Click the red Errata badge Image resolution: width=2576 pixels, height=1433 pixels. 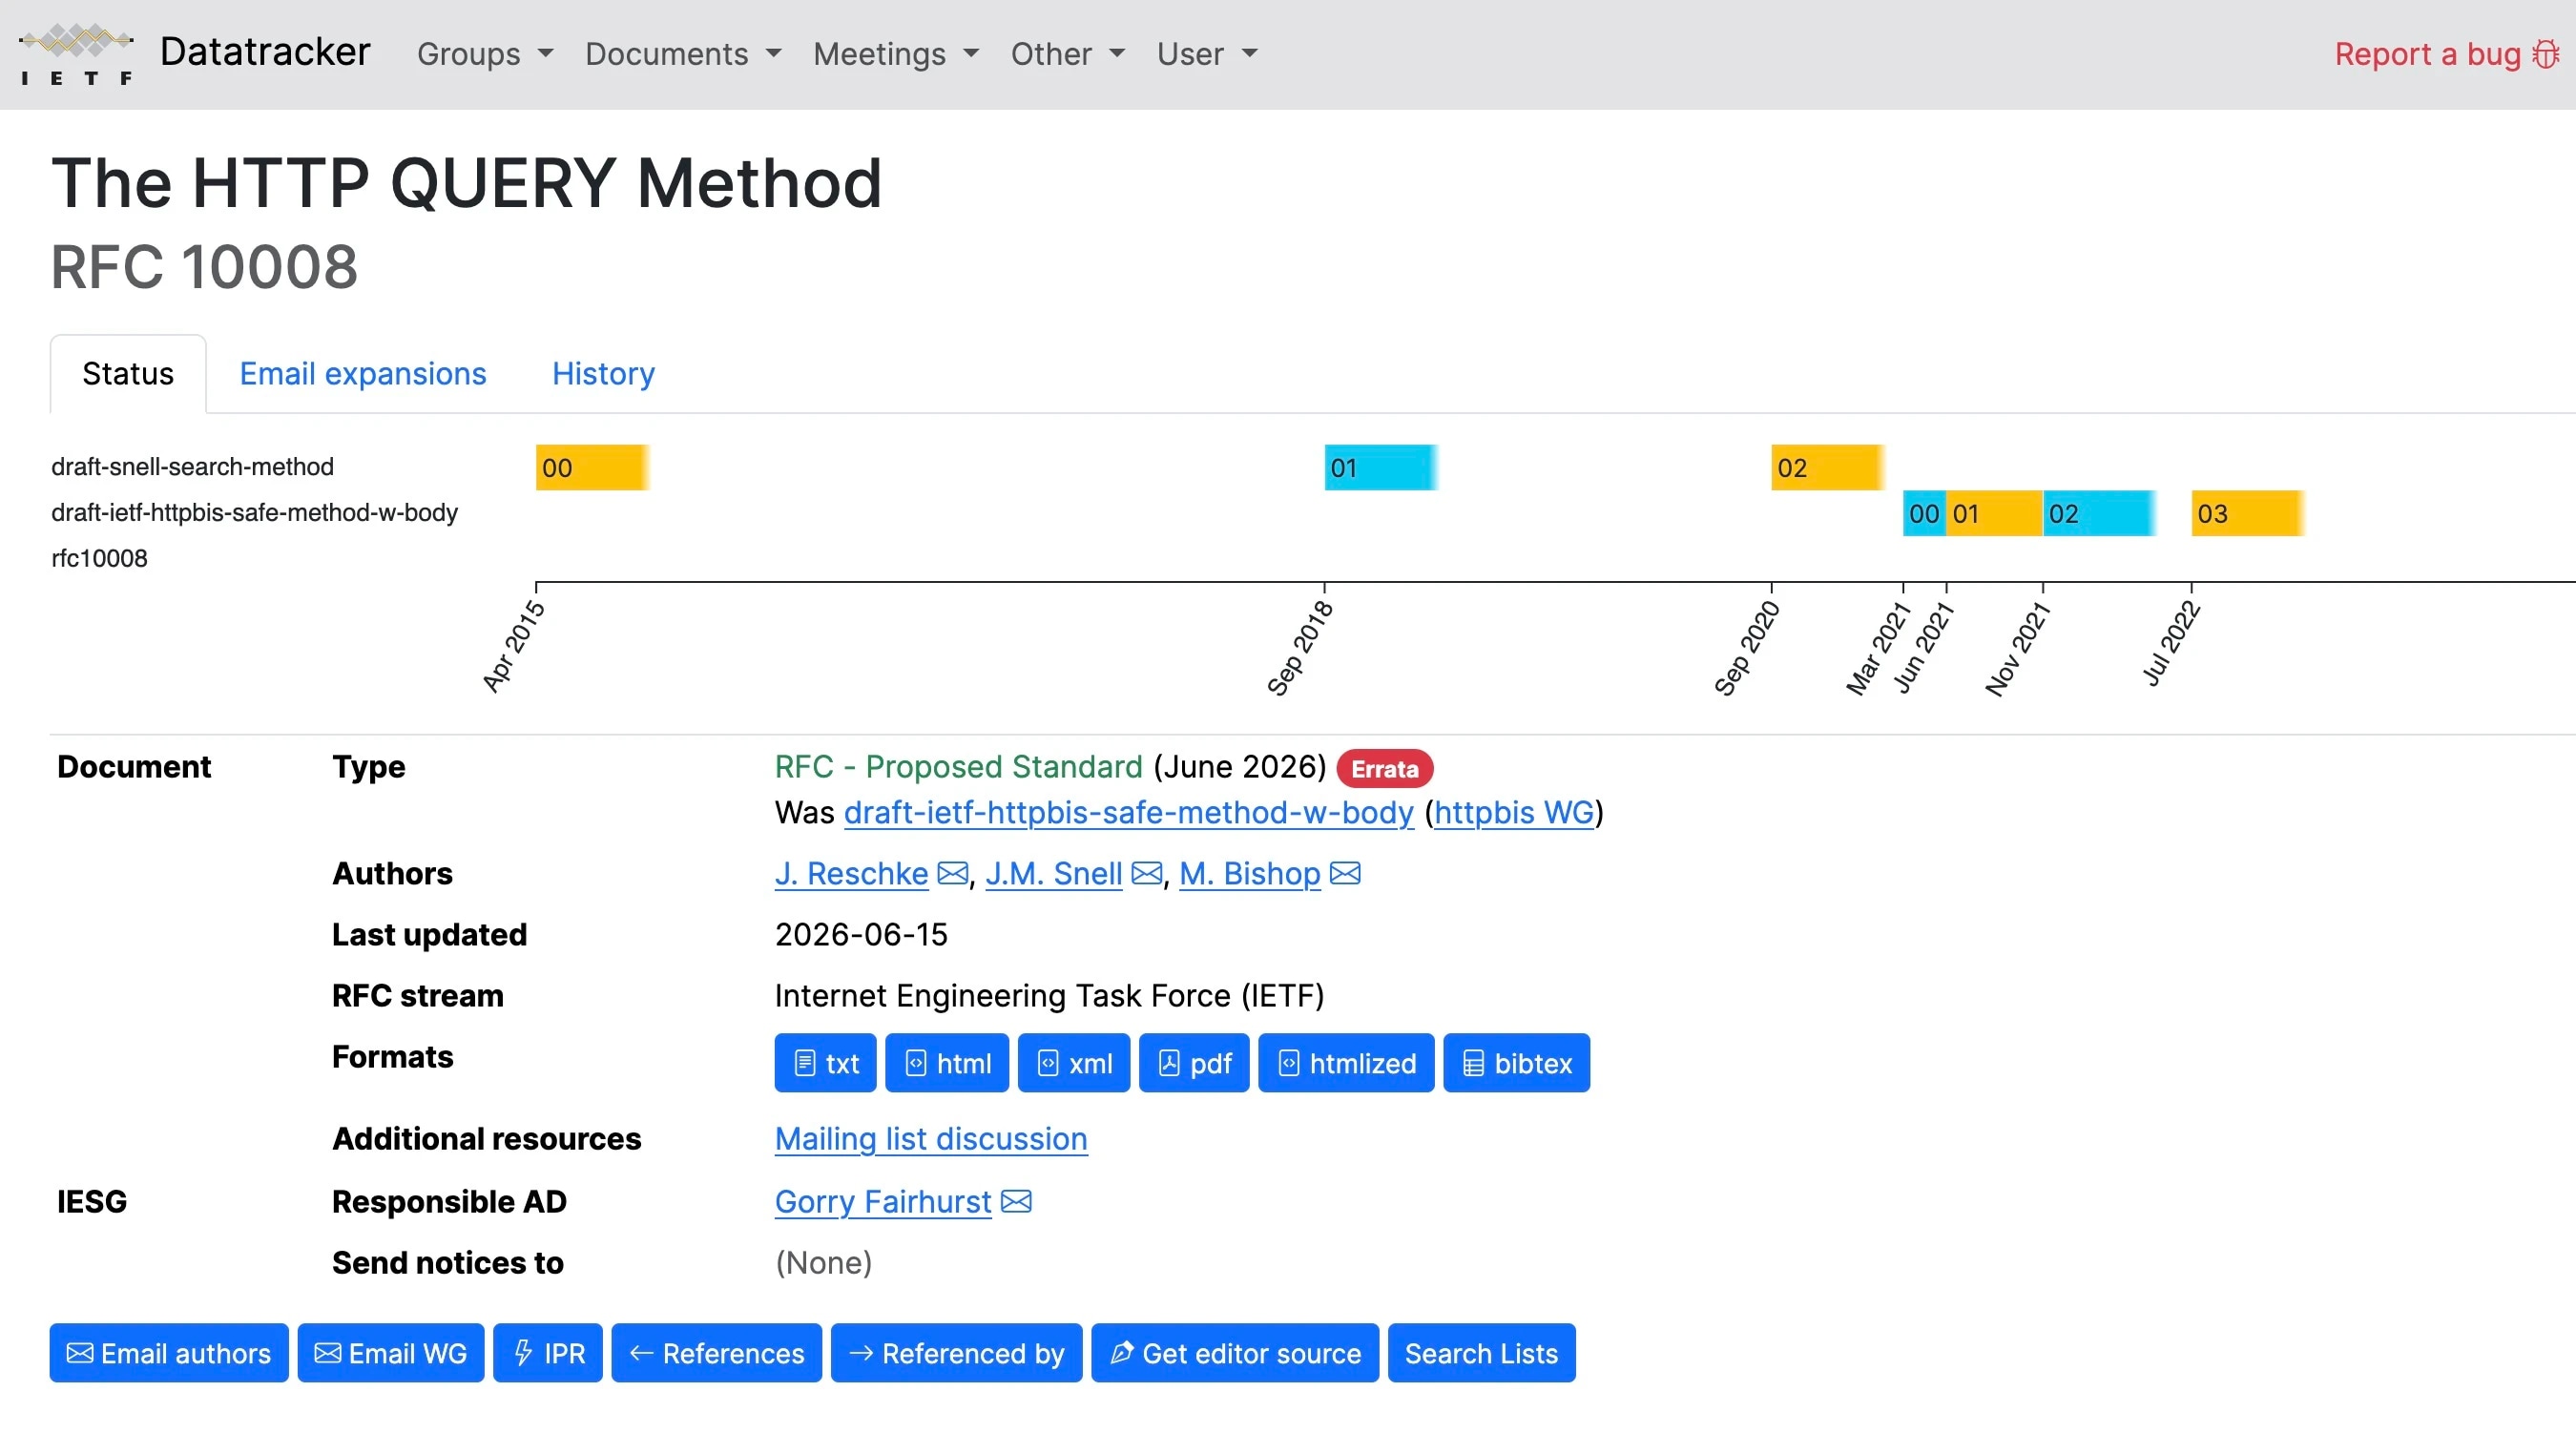click(x=1385, y=769)
